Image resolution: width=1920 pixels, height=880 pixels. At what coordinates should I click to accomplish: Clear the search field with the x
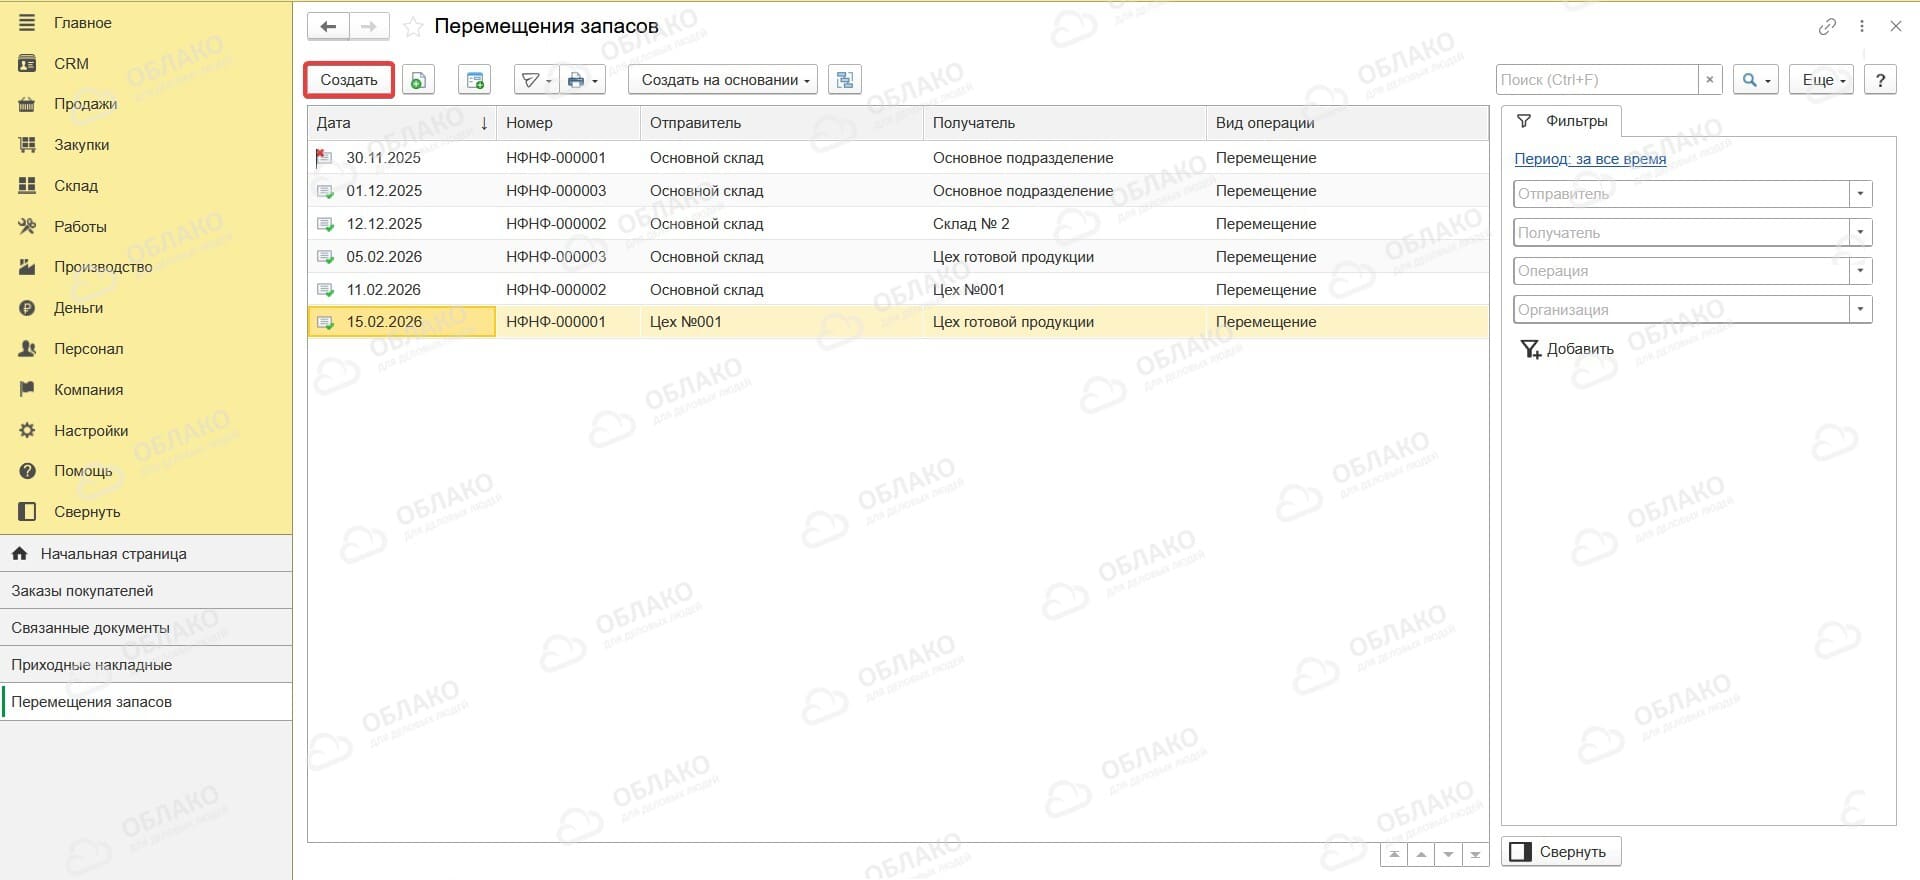tap(1710, 80)
